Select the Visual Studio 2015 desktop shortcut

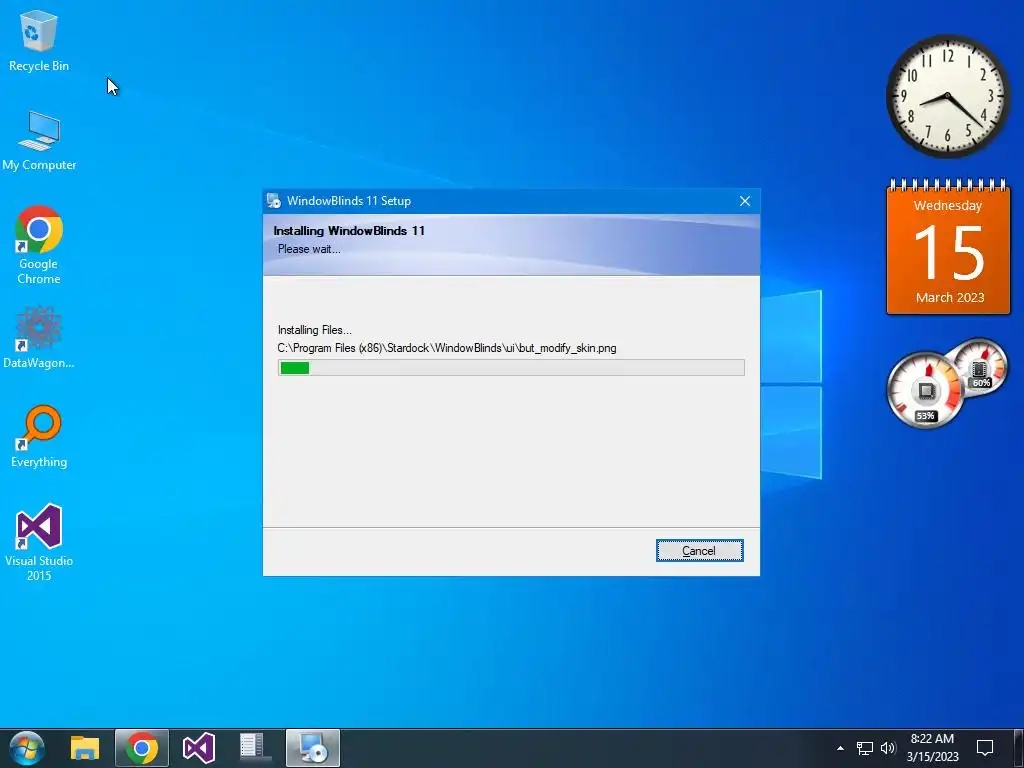(39, 542)
